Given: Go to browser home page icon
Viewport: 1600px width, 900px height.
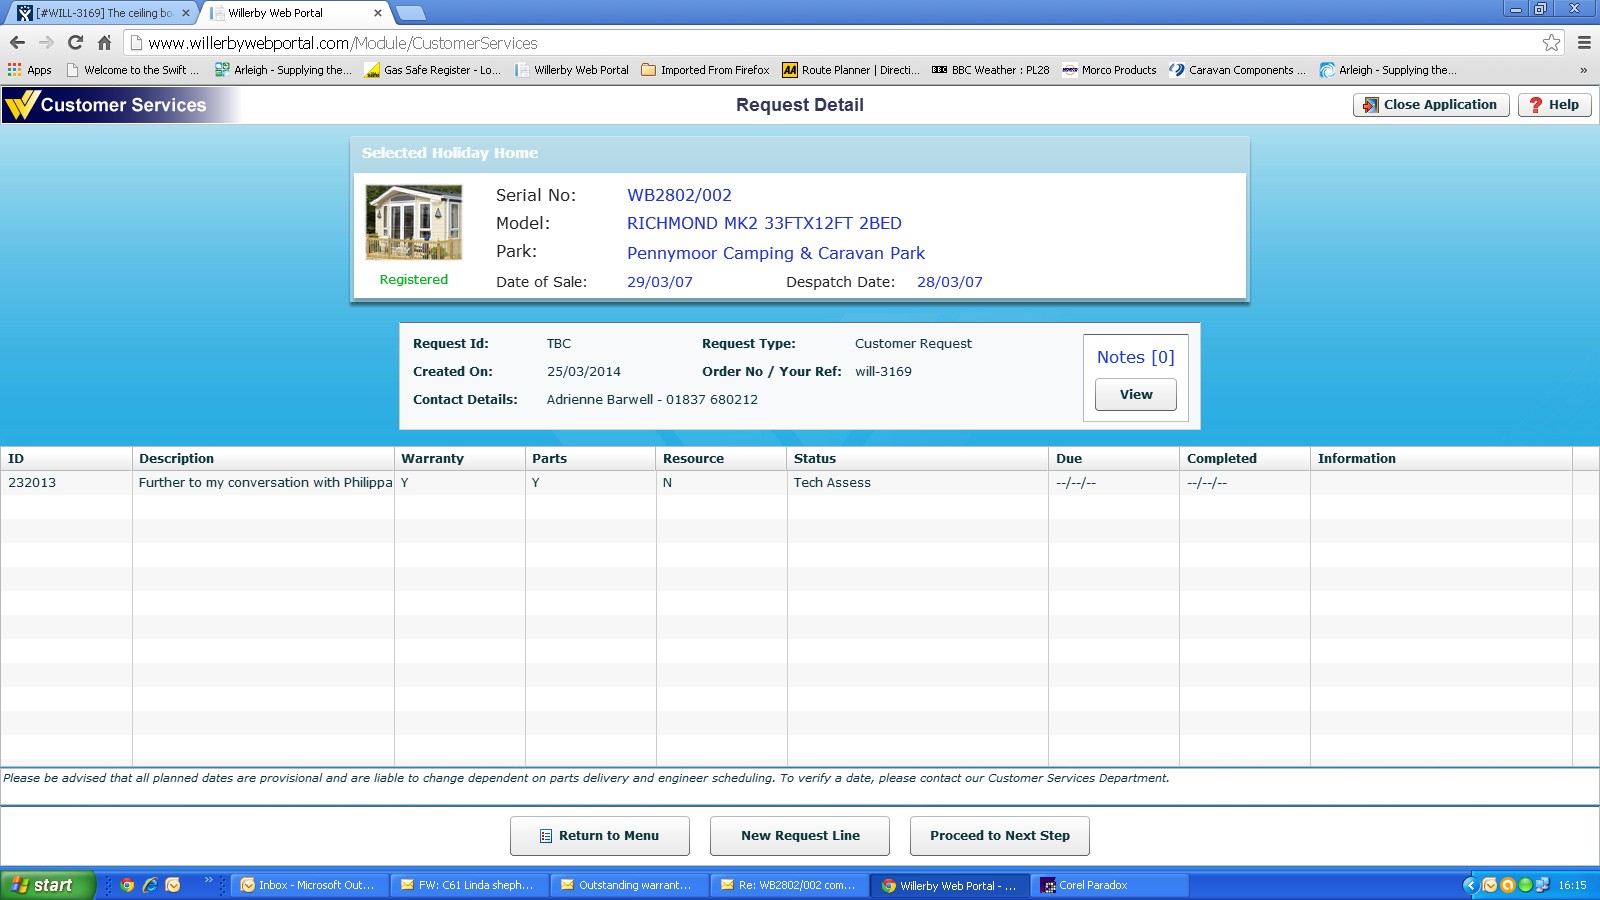Looking at the screenshot, I should pyautogui.click(x=104, y=42).
